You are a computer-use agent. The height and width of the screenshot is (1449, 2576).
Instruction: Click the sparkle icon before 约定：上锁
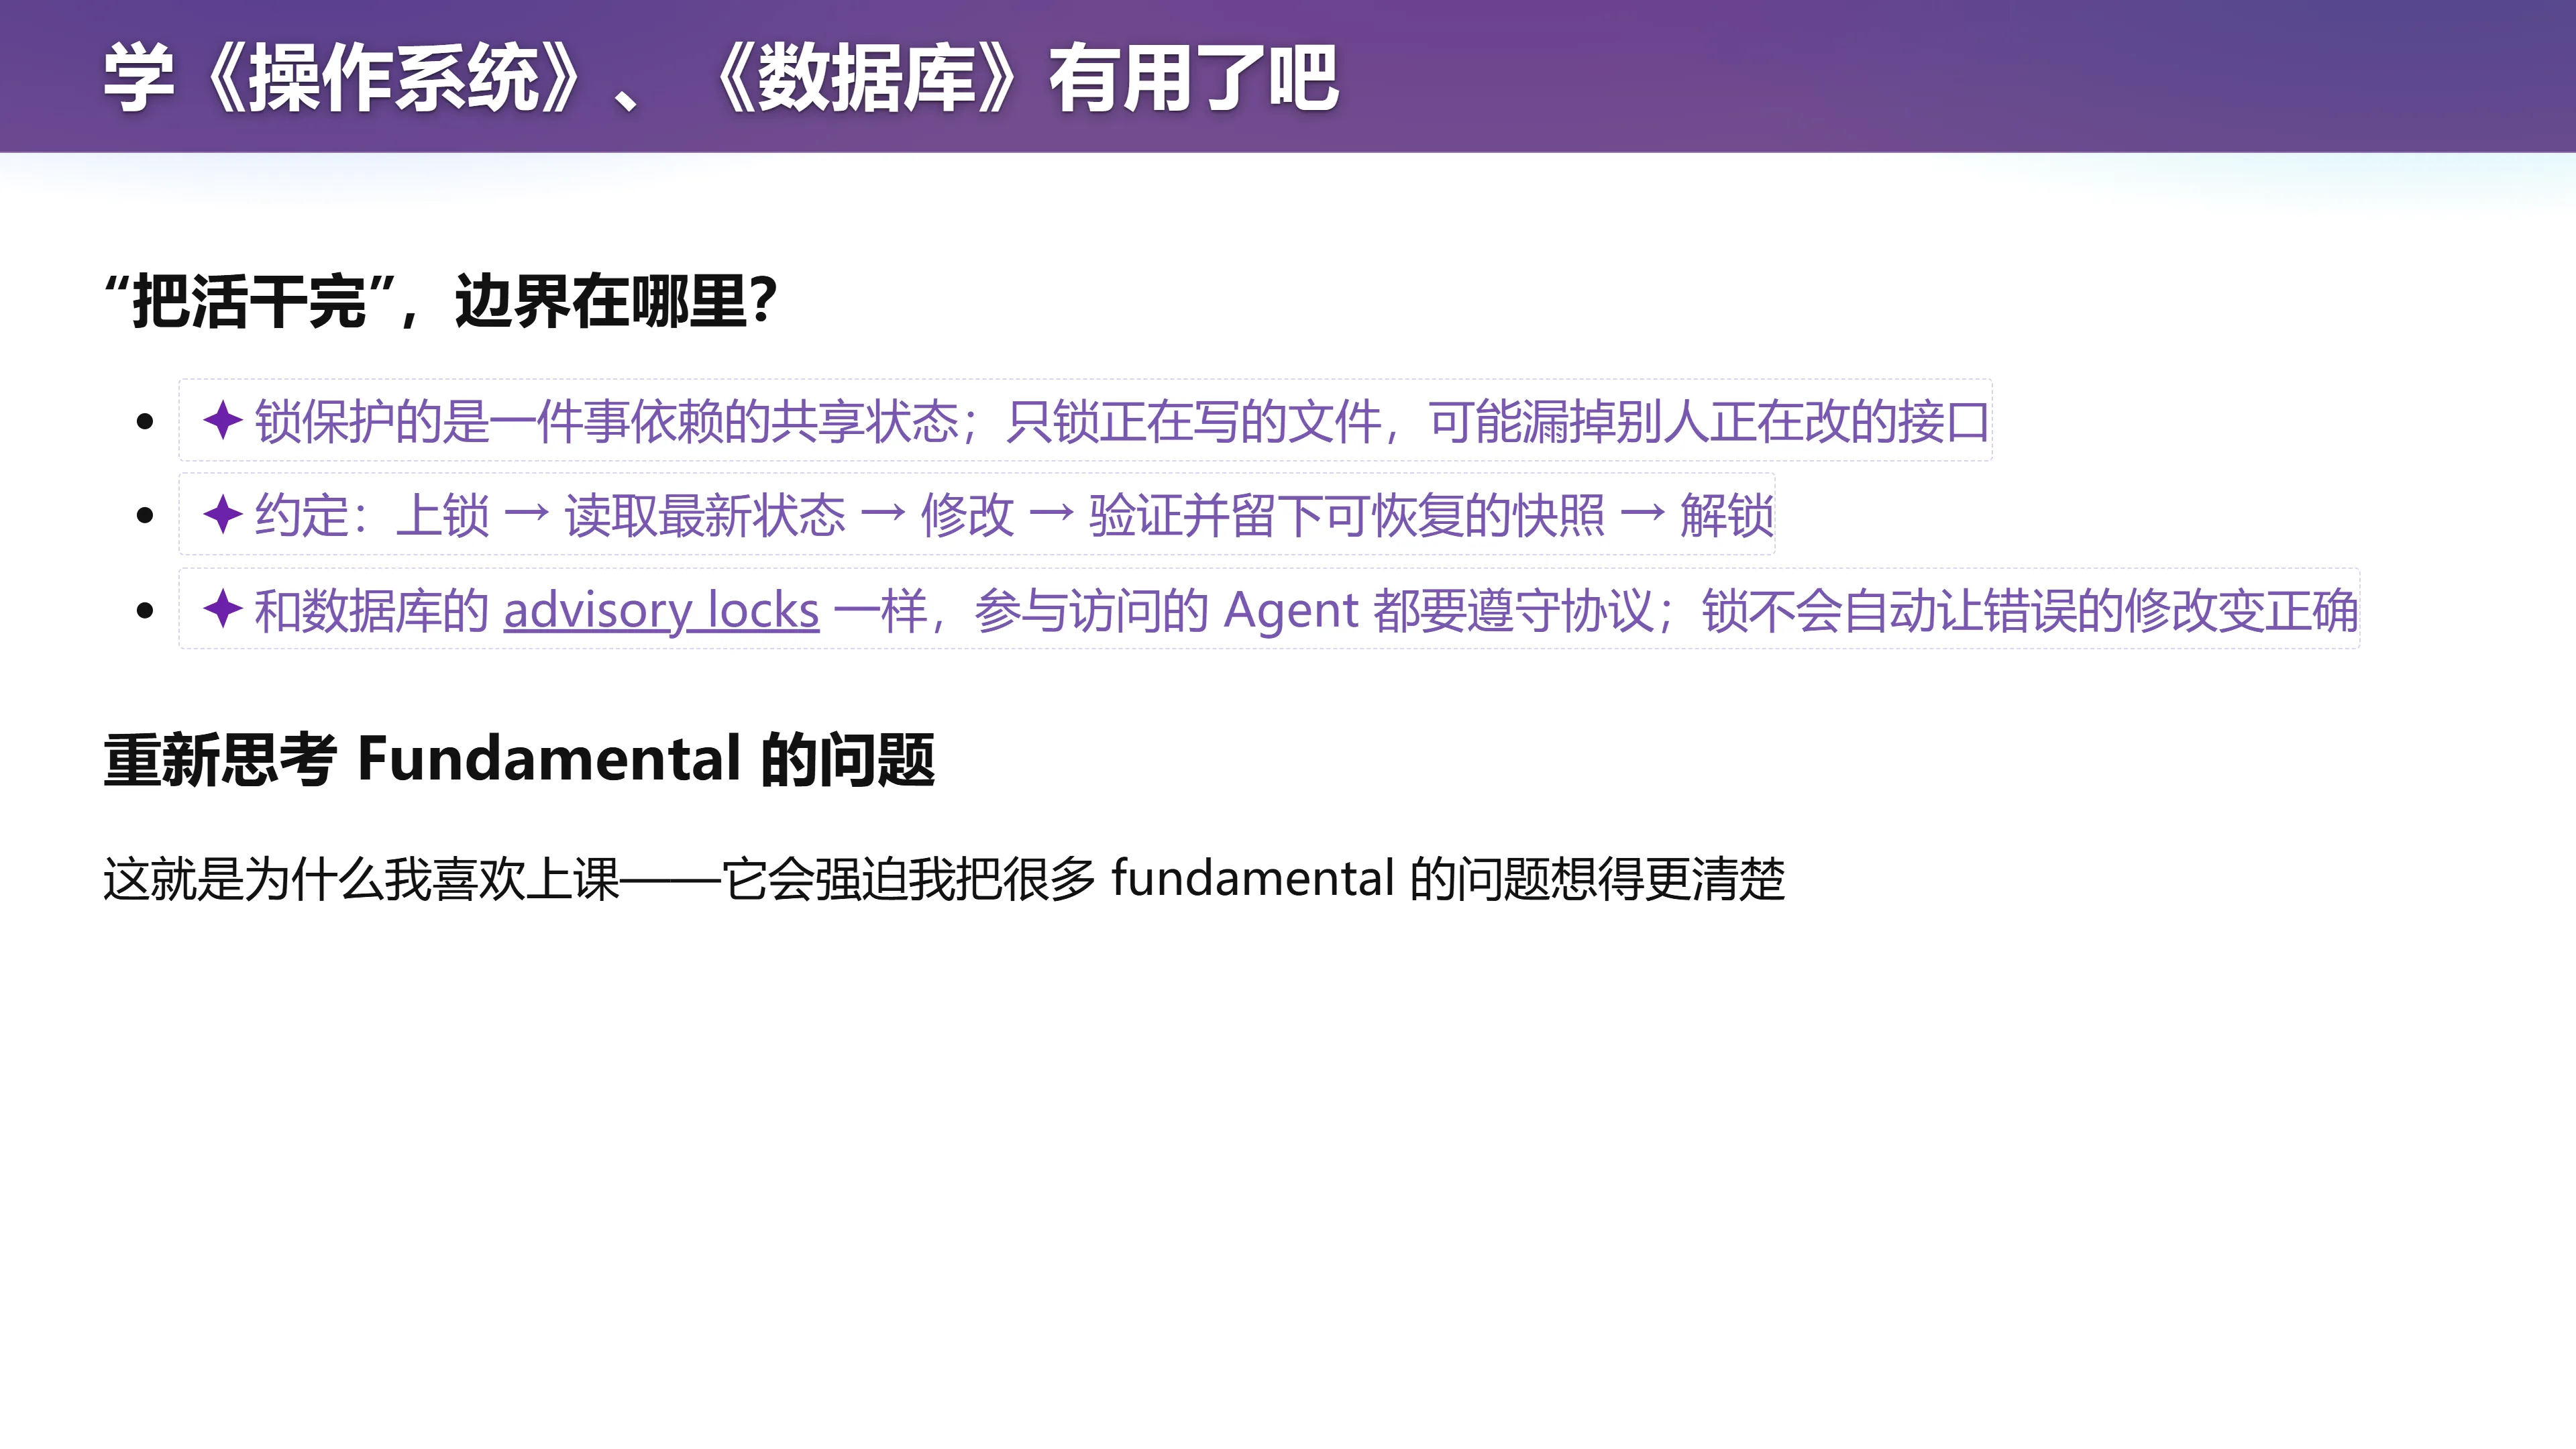[223, 514]
